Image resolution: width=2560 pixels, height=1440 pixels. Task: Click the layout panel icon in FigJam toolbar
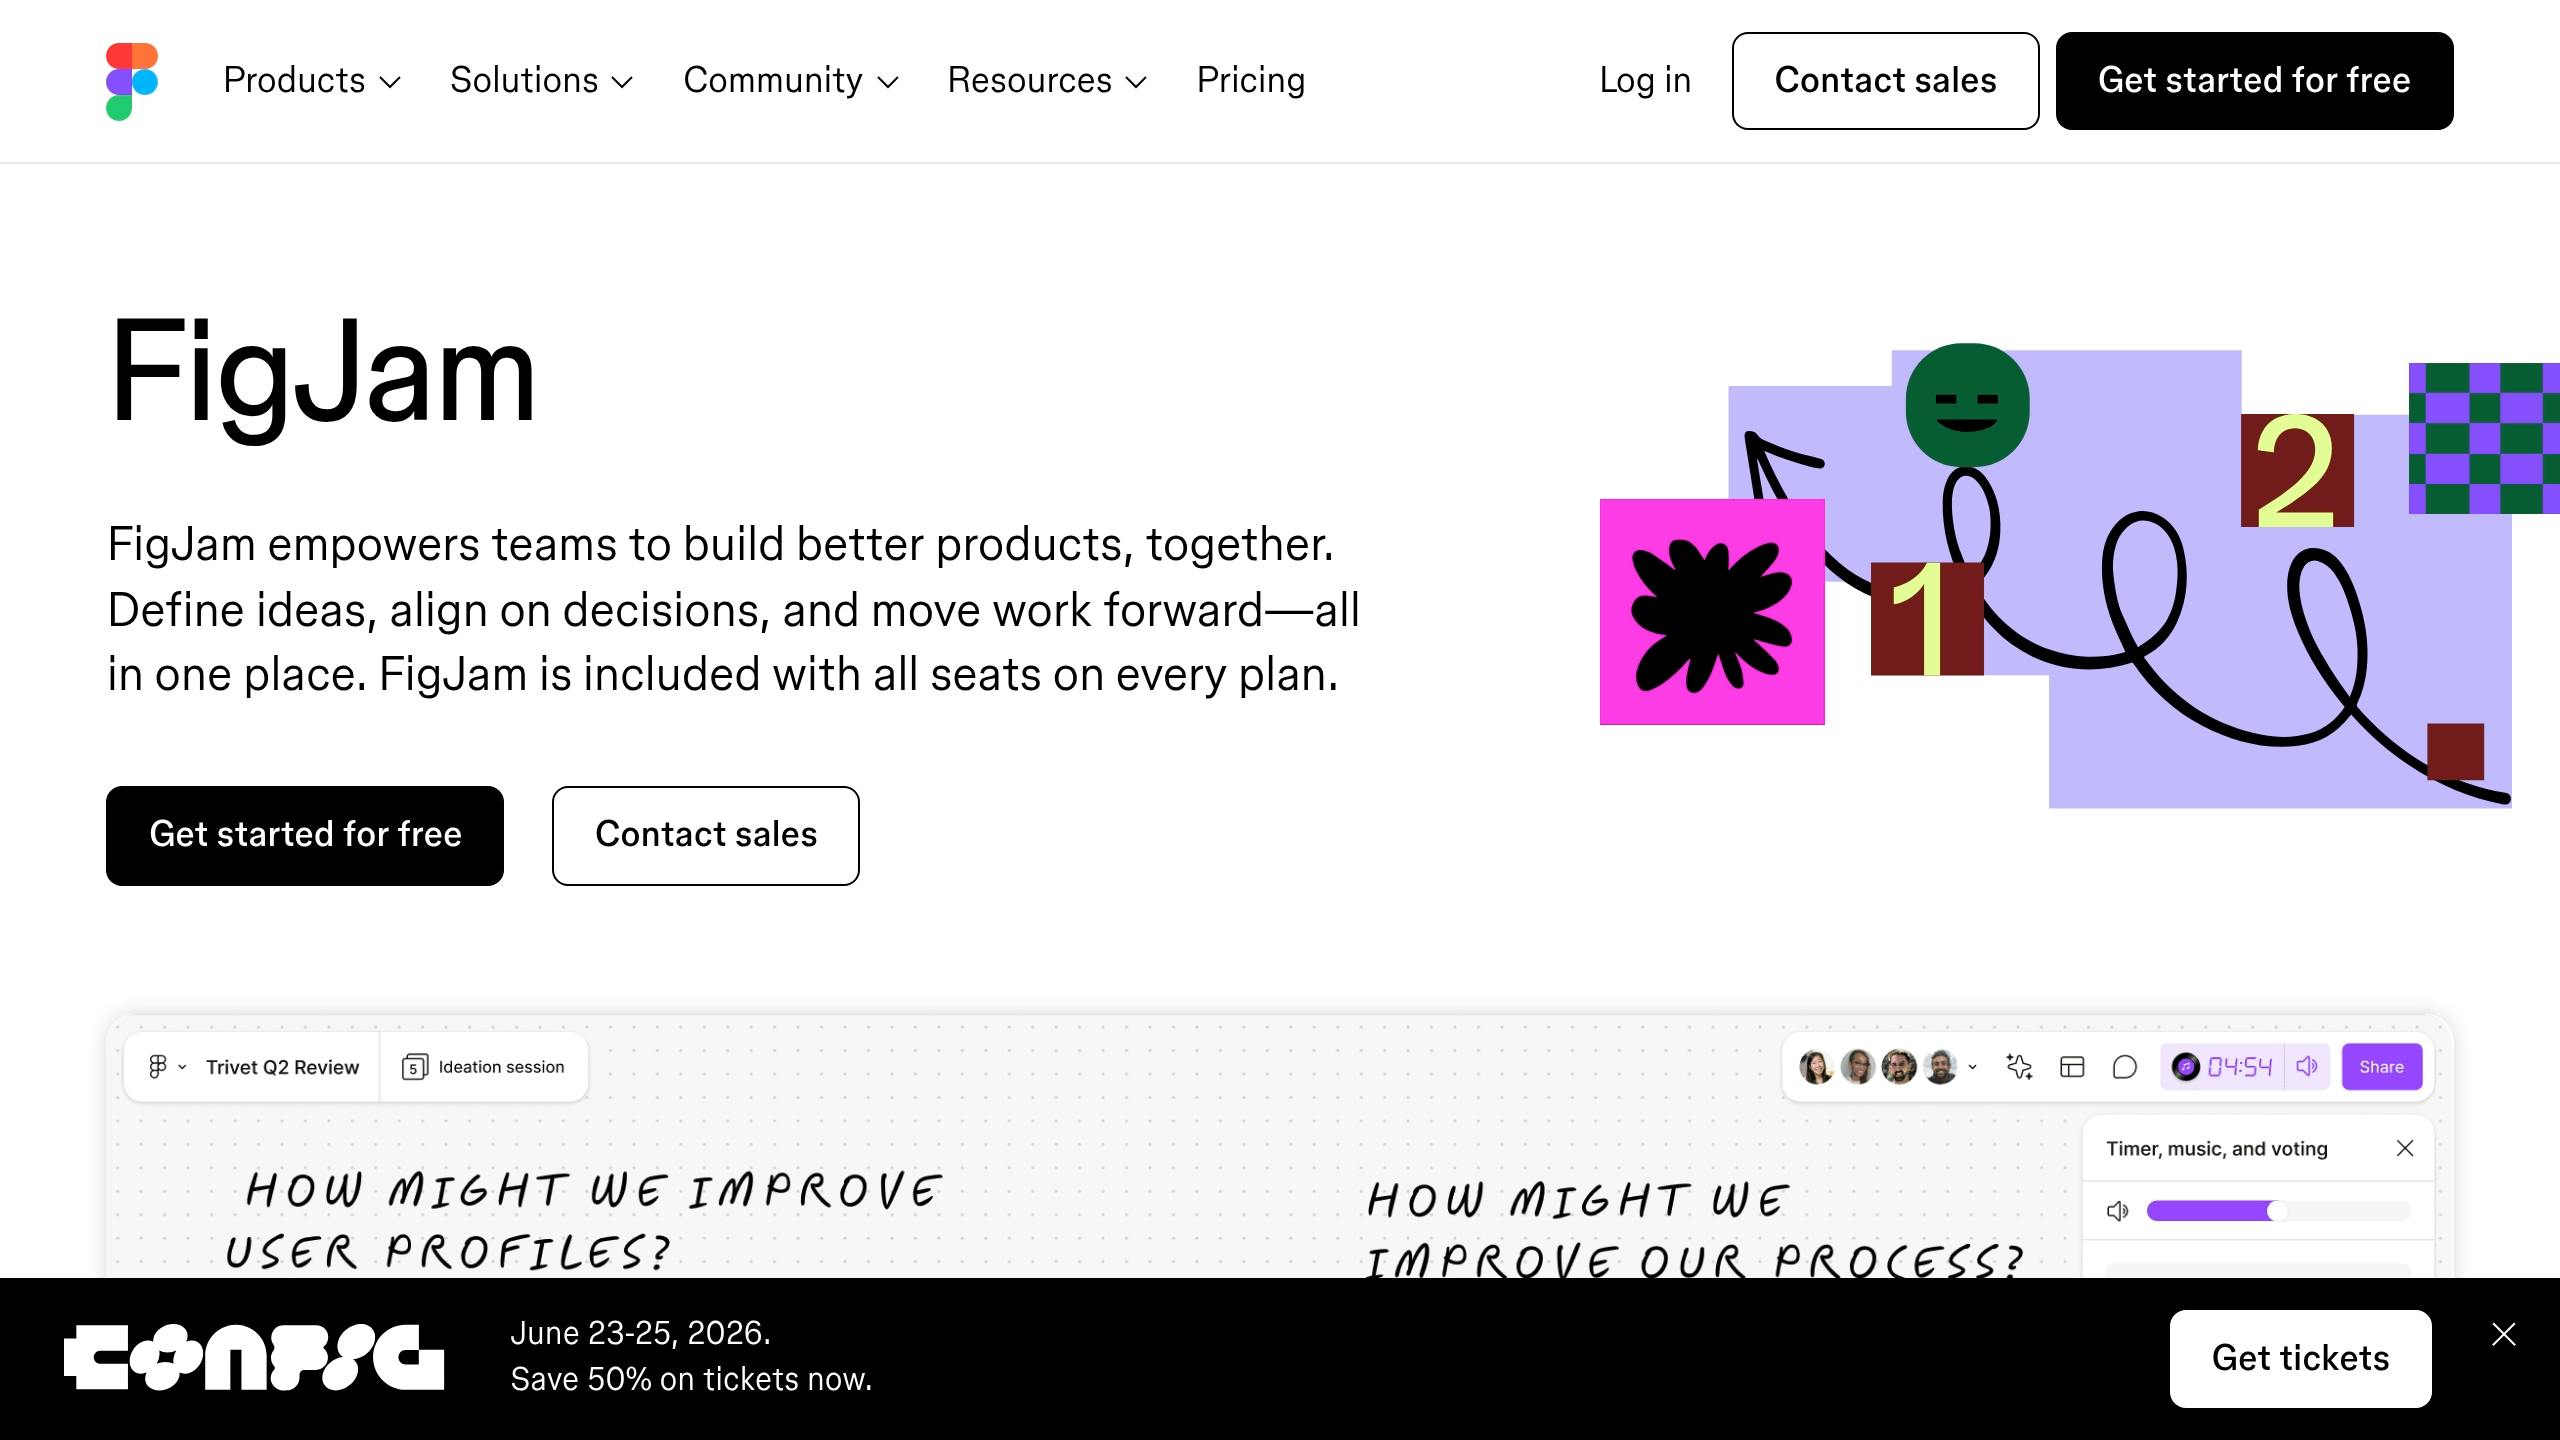(2072, 1067)
